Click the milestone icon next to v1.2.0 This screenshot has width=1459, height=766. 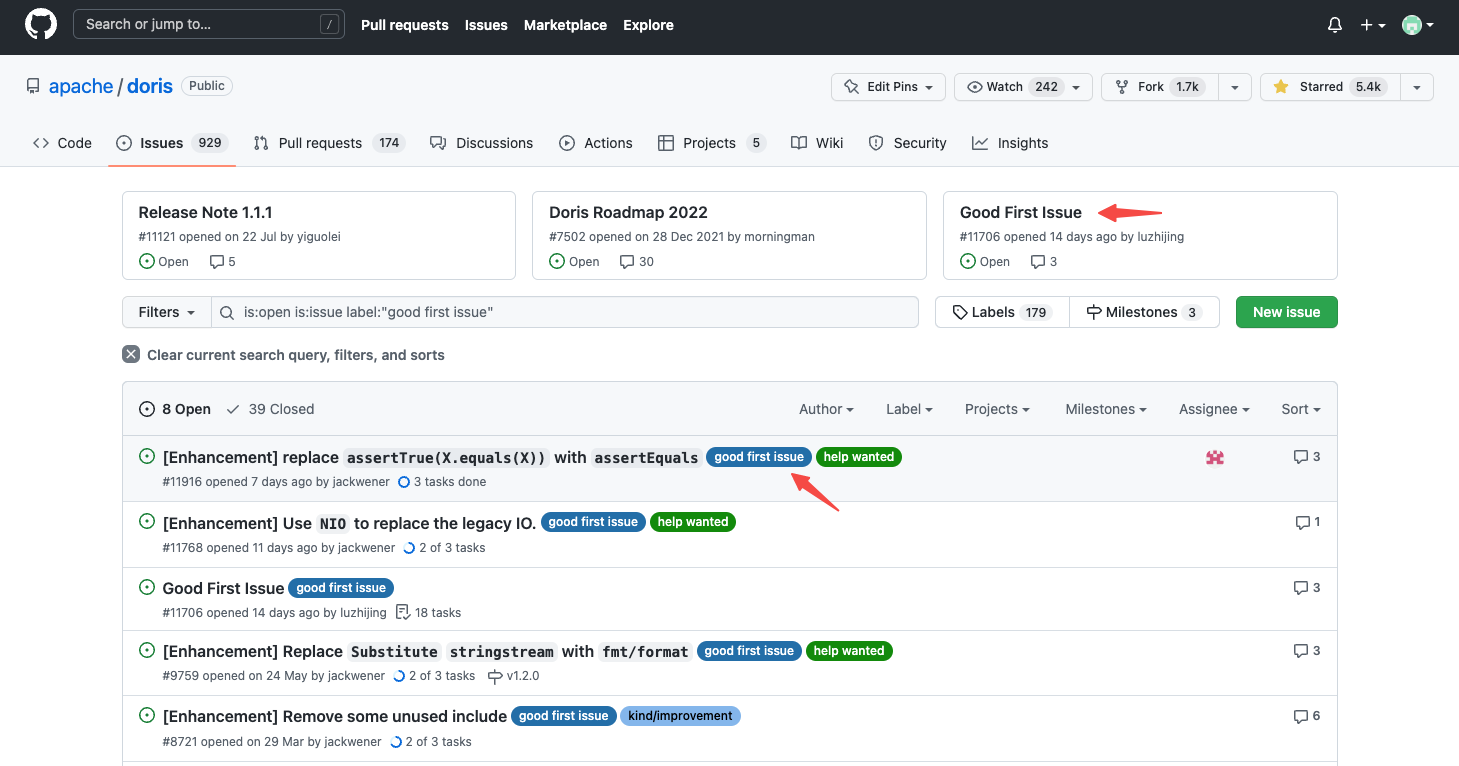[495, 676]
